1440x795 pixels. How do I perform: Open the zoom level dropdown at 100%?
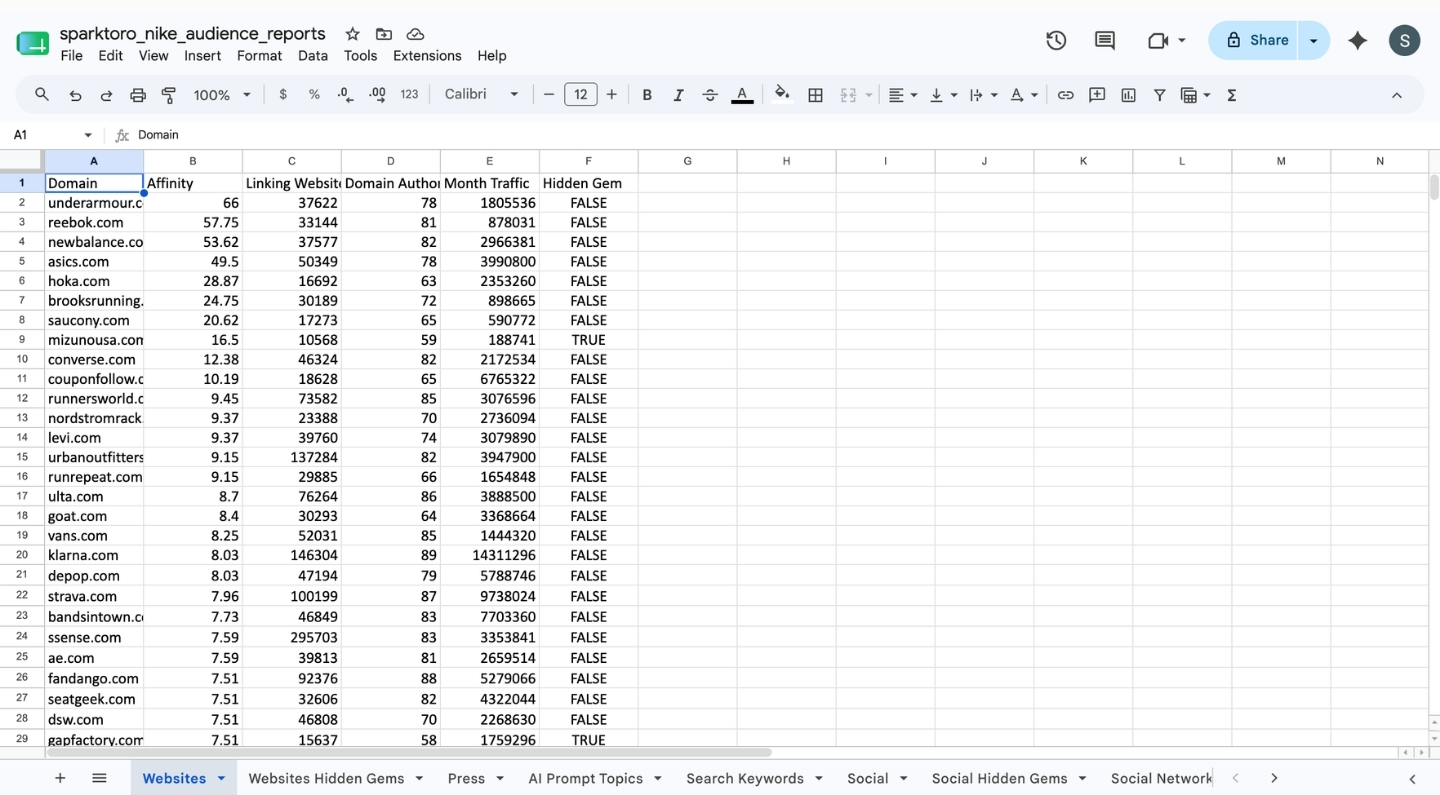pos(221,95)
